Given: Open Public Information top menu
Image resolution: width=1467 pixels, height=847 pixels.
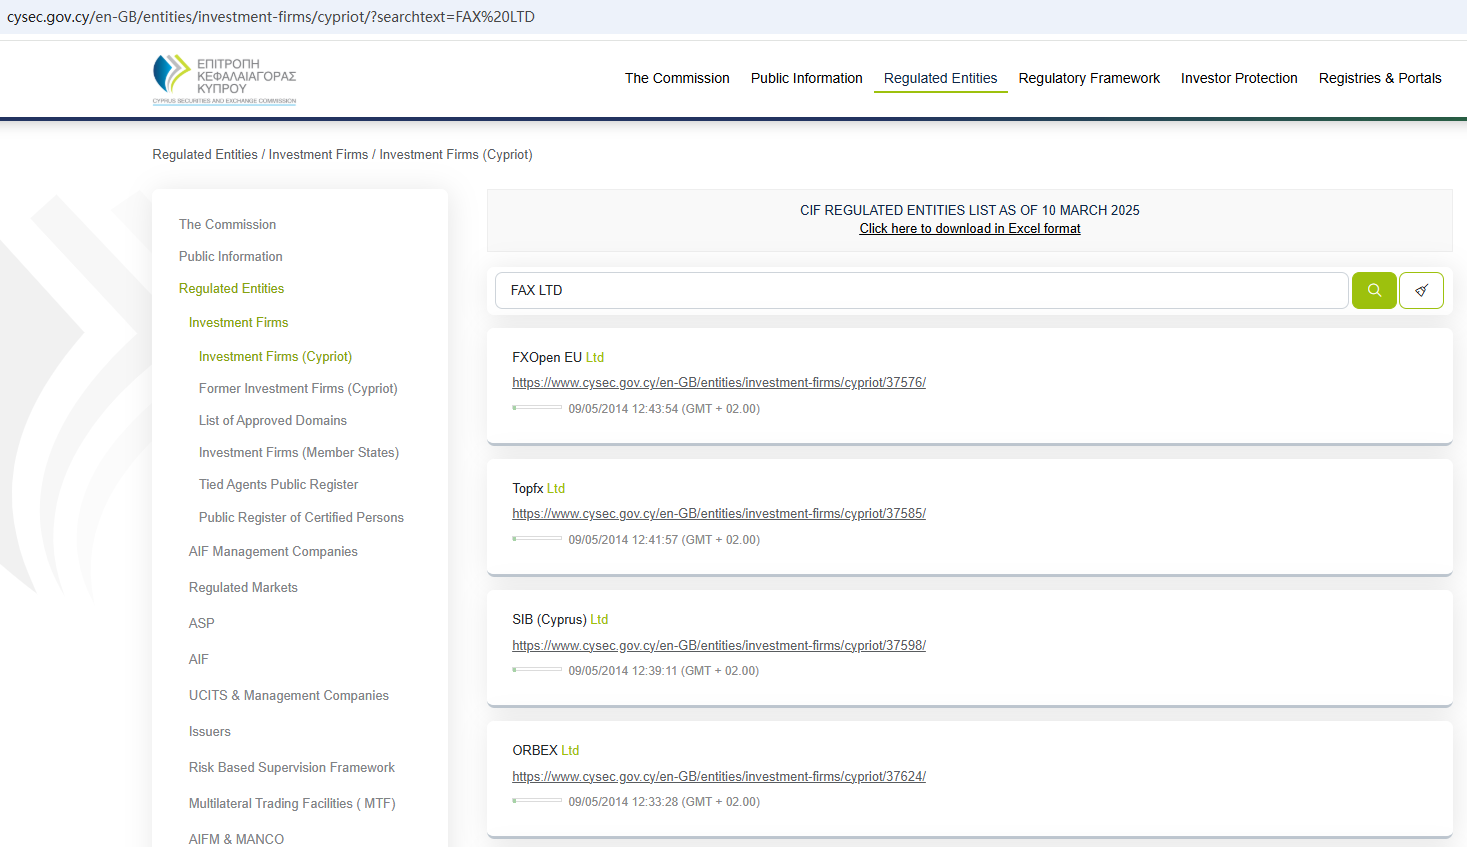Looking at the screenshot, I should click(806, 78).
